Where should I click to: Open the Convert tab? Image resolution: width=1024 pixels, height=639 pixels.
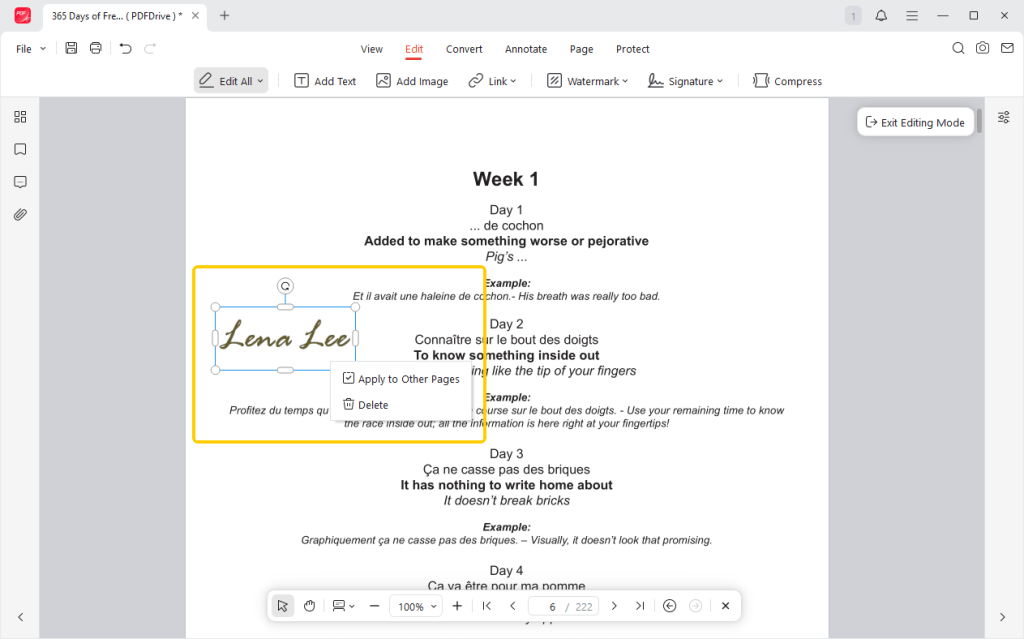[464, 49]
